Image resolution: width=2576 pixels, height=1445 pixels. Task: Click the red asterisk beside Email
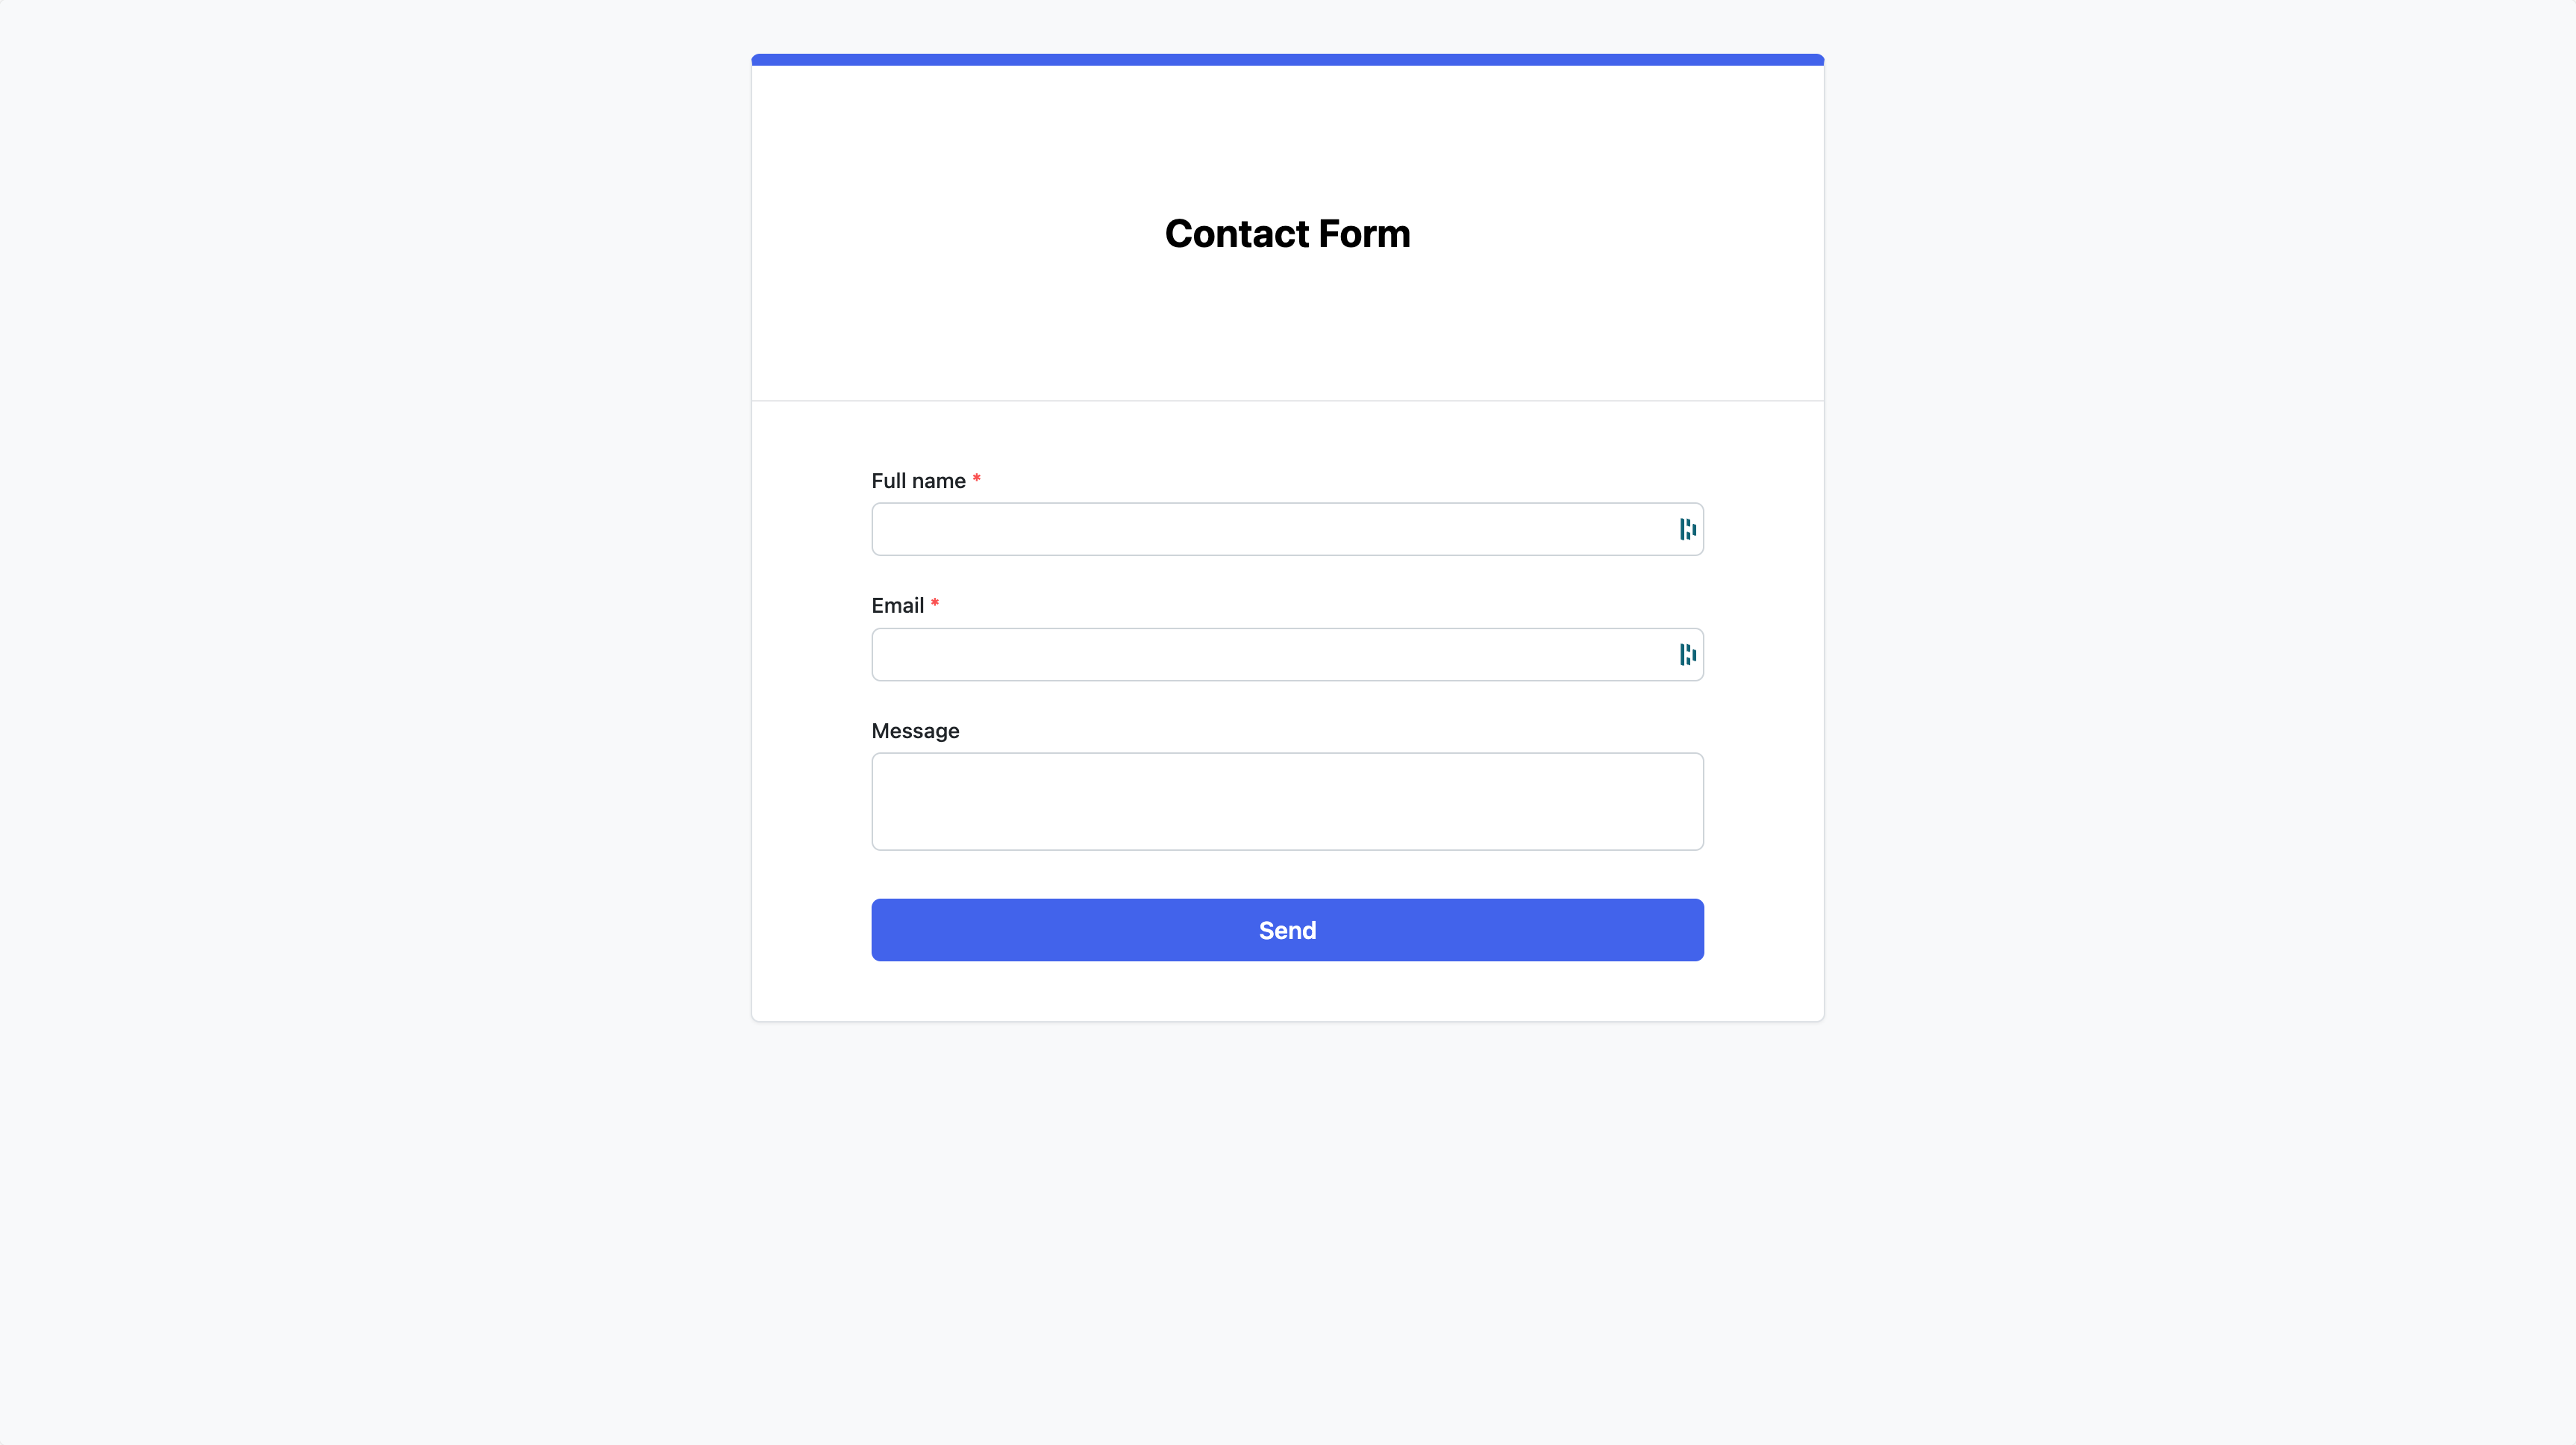click(934, 604)
